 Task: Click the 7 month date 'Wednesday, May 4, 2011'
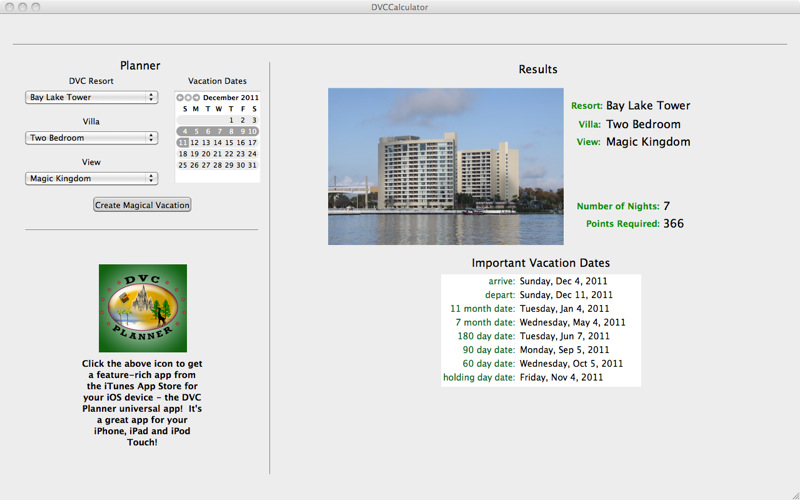(572, 322)
